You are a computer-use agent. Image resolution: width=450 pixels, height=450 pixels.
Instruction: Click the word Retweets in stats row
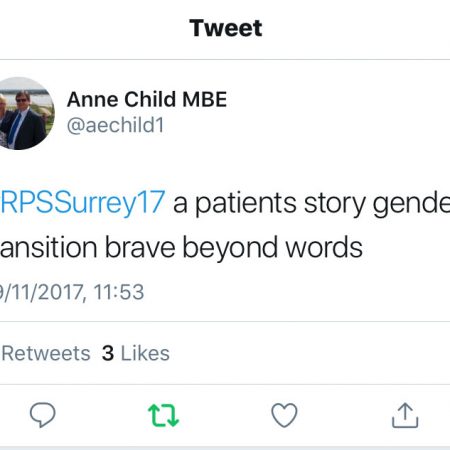coord(45,353)
